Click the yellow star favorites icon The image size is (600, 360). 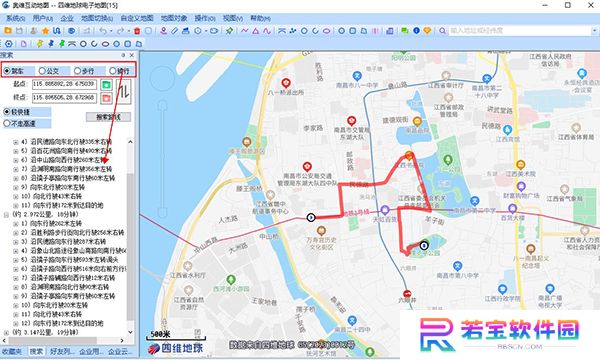pyautogui.click(x=46, y=31)
